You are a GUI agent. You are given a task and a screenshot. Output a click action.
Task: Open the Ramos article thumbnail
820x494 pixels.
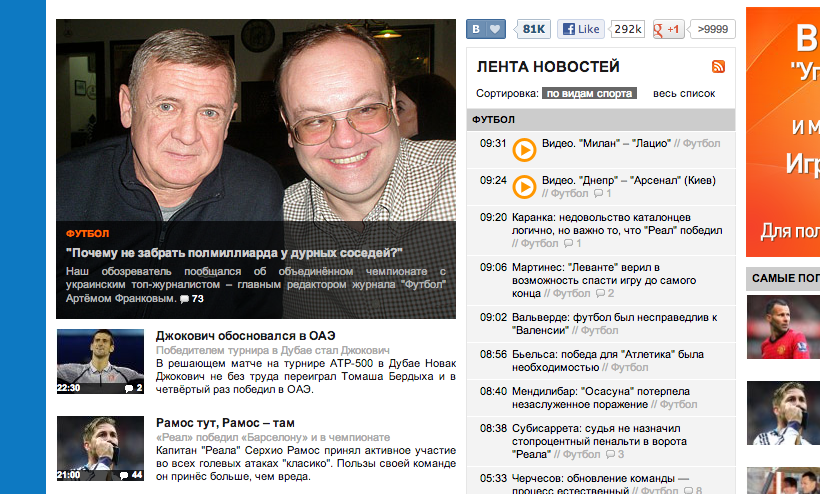coord(100,449)
